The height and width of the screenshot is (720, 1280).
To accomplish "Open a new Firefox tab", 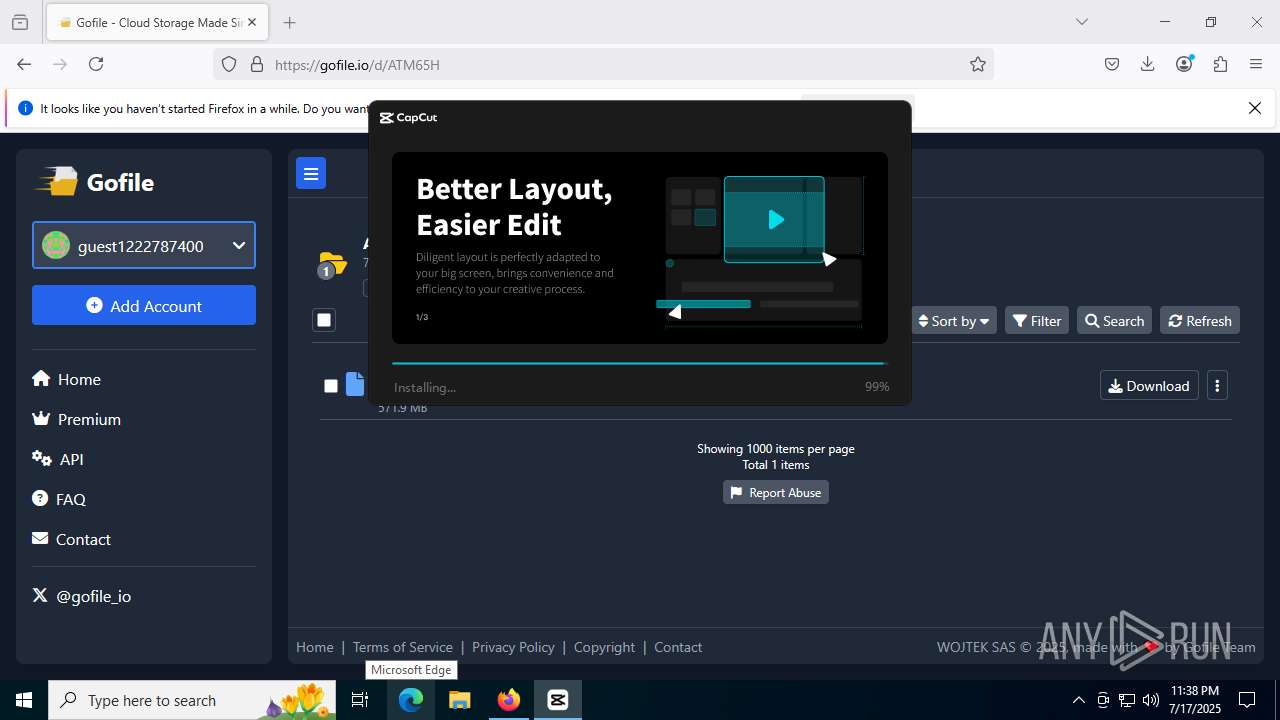I will pyautogui.click(x=289, y=22).
